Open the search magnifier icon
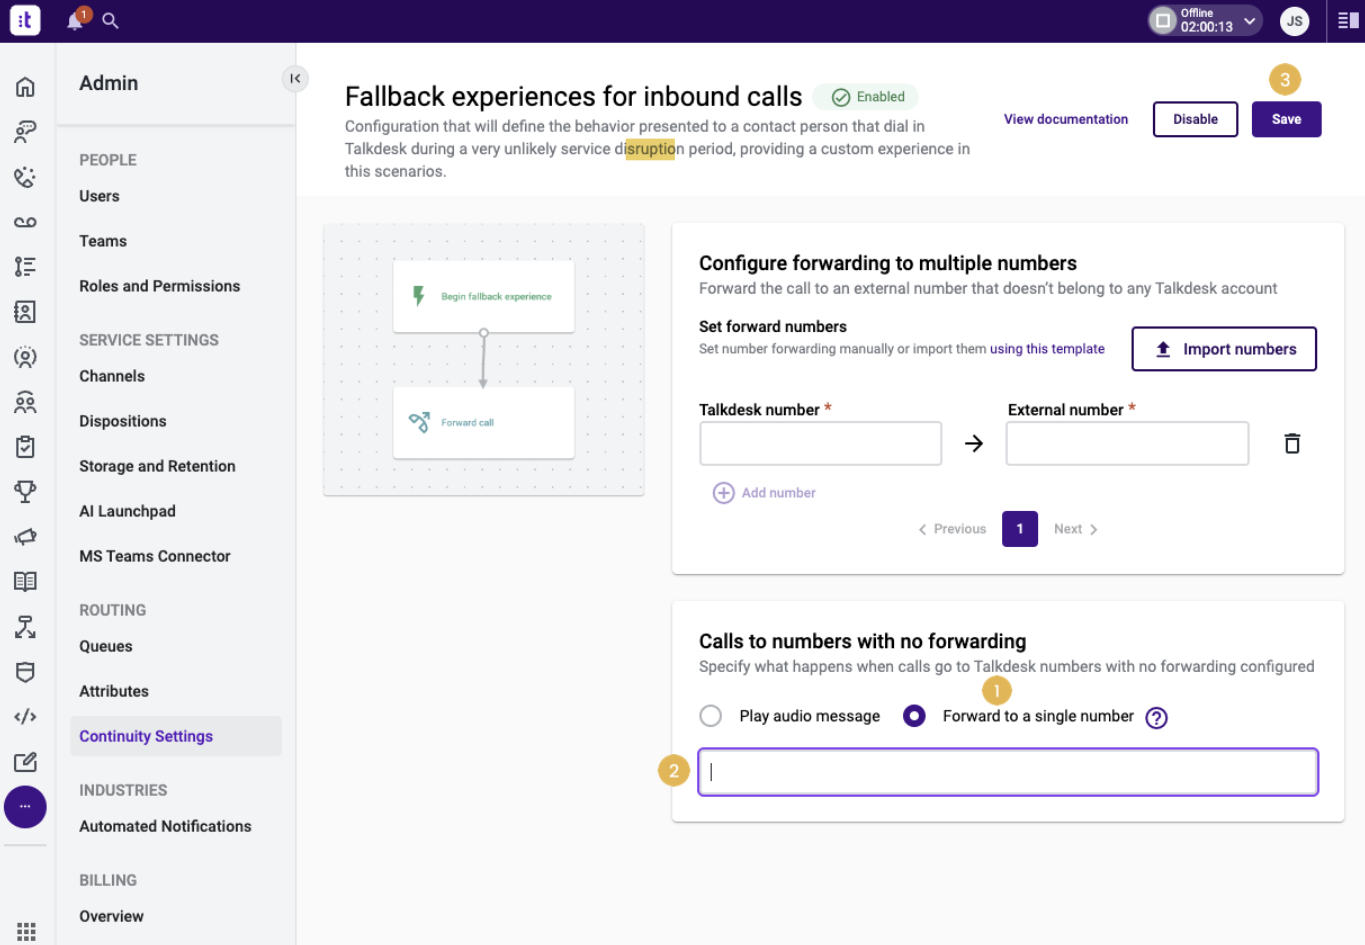Image resolution: width=1365 pixels, height=945 pixels. tap(110, 21)
